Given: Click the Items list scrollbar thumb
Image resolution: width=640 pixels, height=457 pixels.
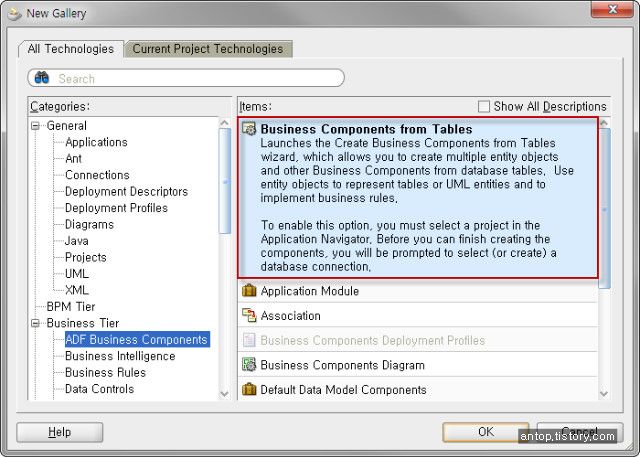Looking at the screenshot, I should (604, 209).
